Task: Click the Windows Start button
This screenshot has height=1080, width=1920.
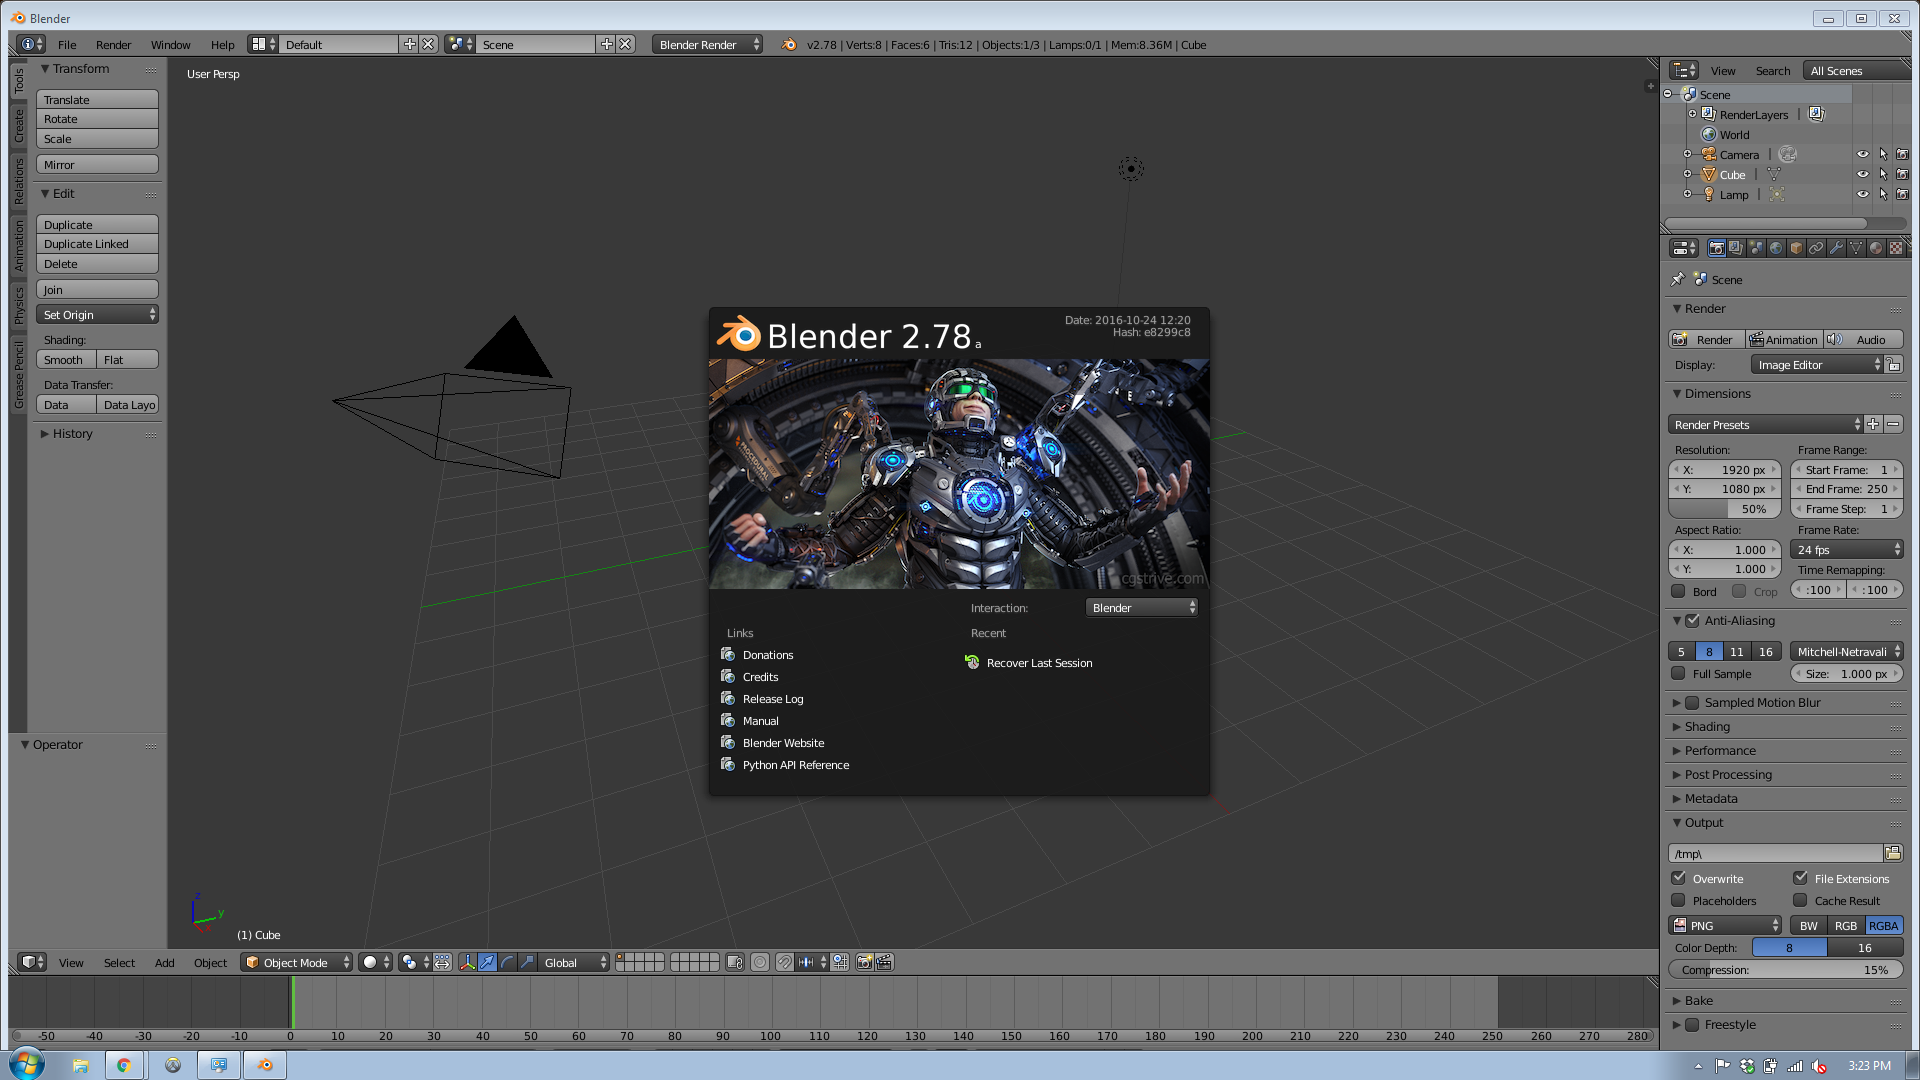Action: point(26,1064)
